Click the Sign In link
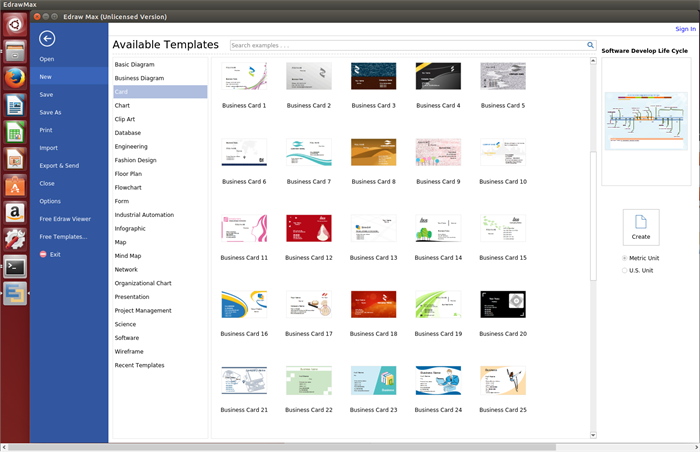700x452 pixels. (685, 29)
